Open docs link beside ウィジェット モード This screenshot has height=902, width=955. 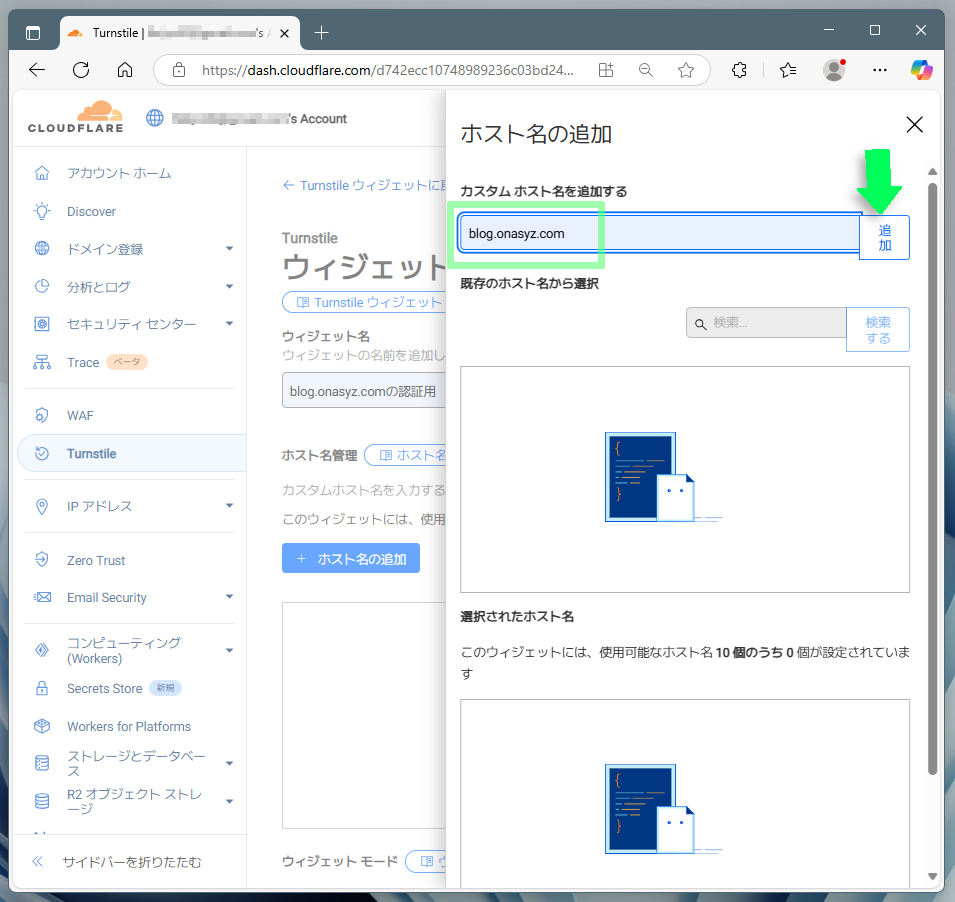pyautogui.click(x=426, y=861)
